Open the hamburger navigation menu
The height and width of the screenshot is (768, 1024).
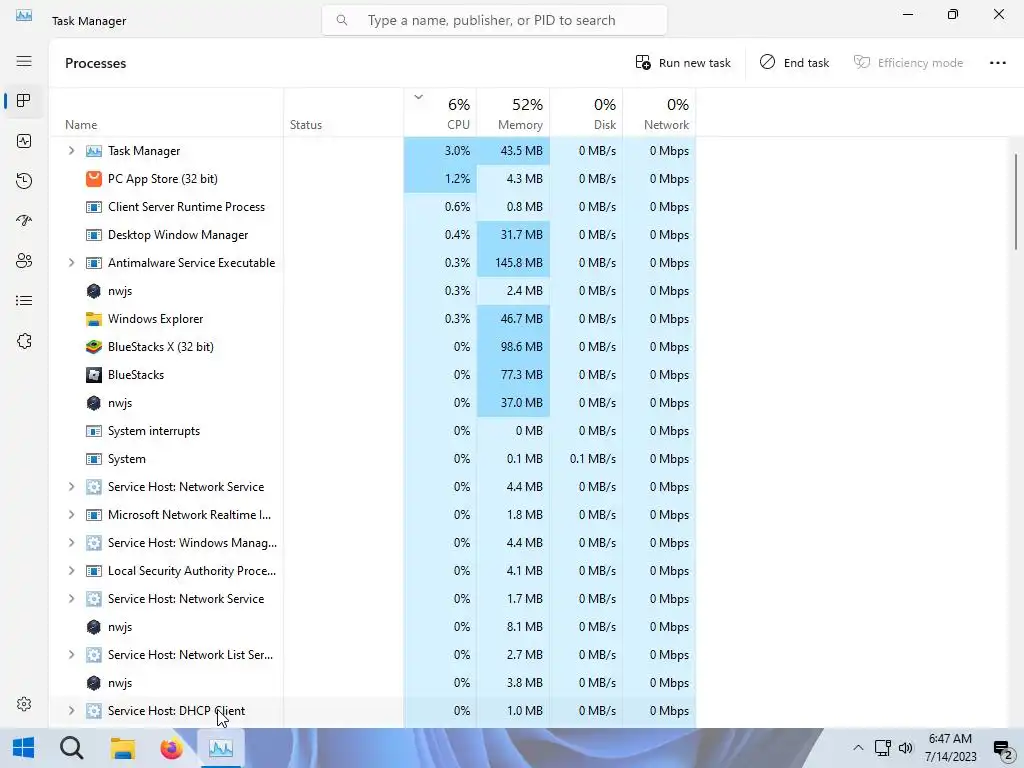click(x=24, y=61)
